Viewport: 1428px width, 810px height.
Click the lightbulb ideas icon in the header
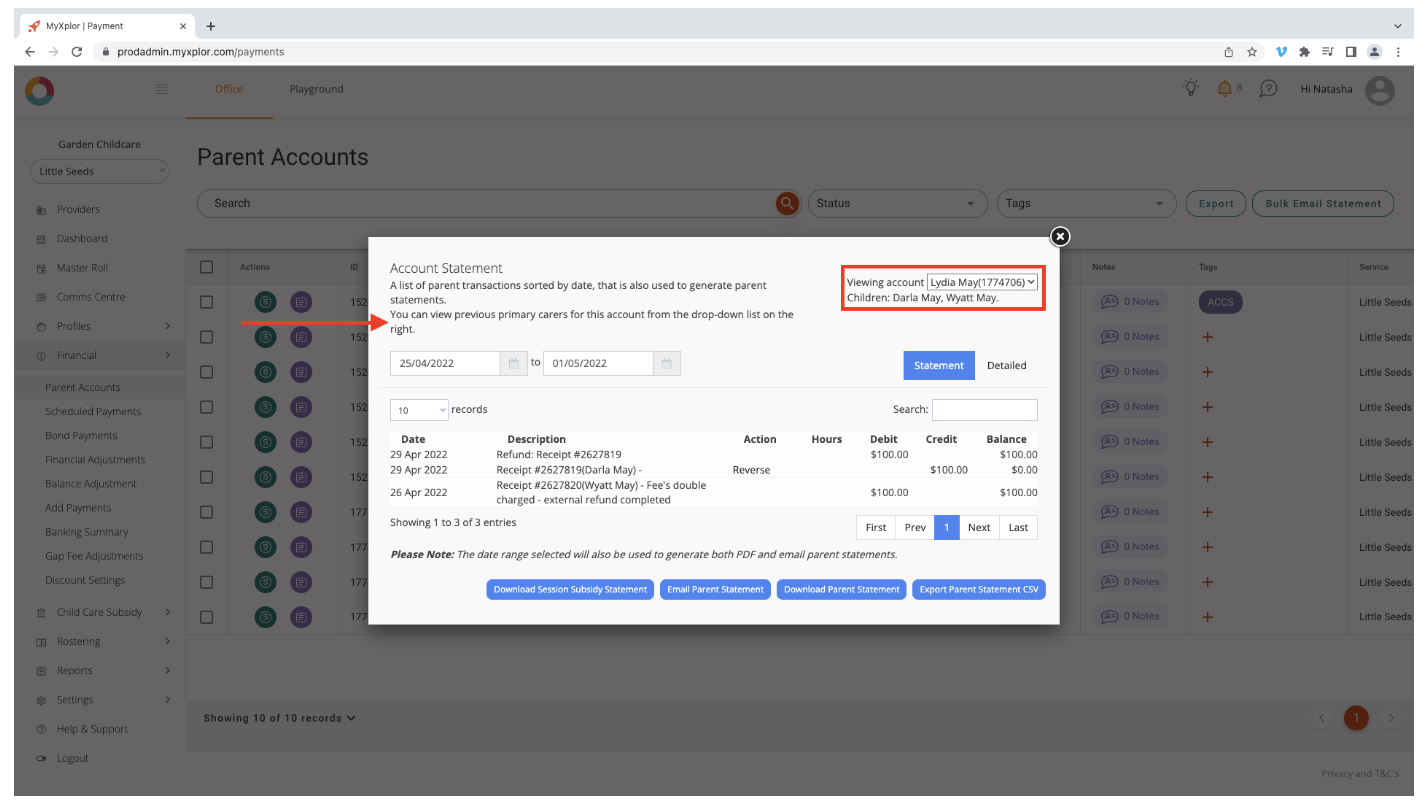click(1190, 89)
